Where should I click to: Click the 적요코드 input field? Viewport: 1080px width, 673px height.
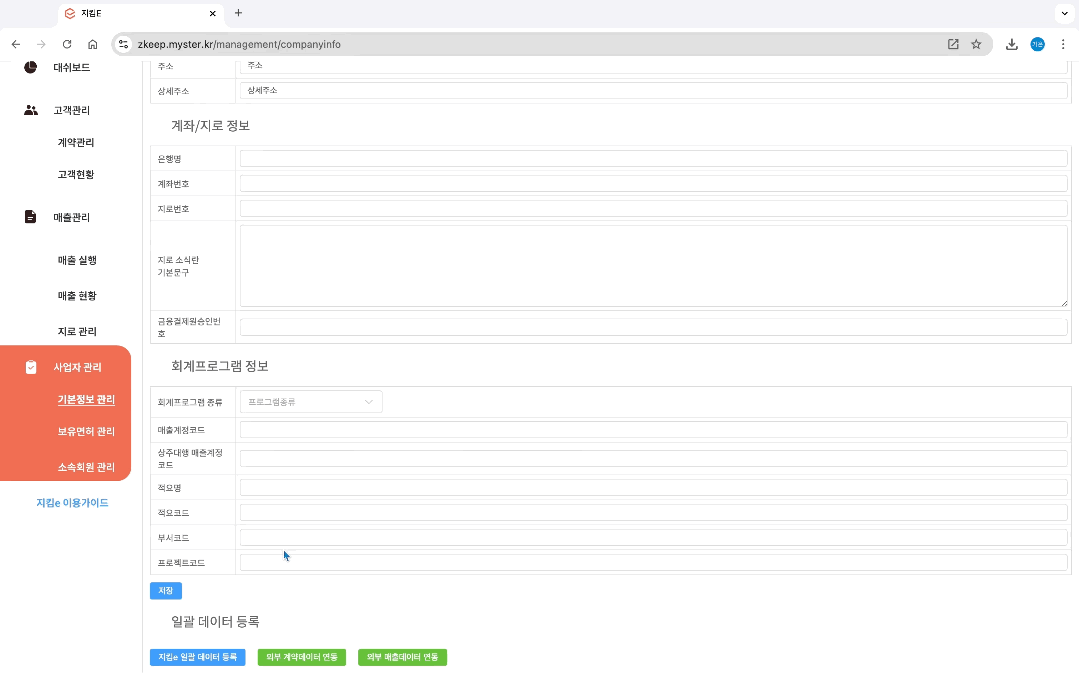tap(654, 512)
